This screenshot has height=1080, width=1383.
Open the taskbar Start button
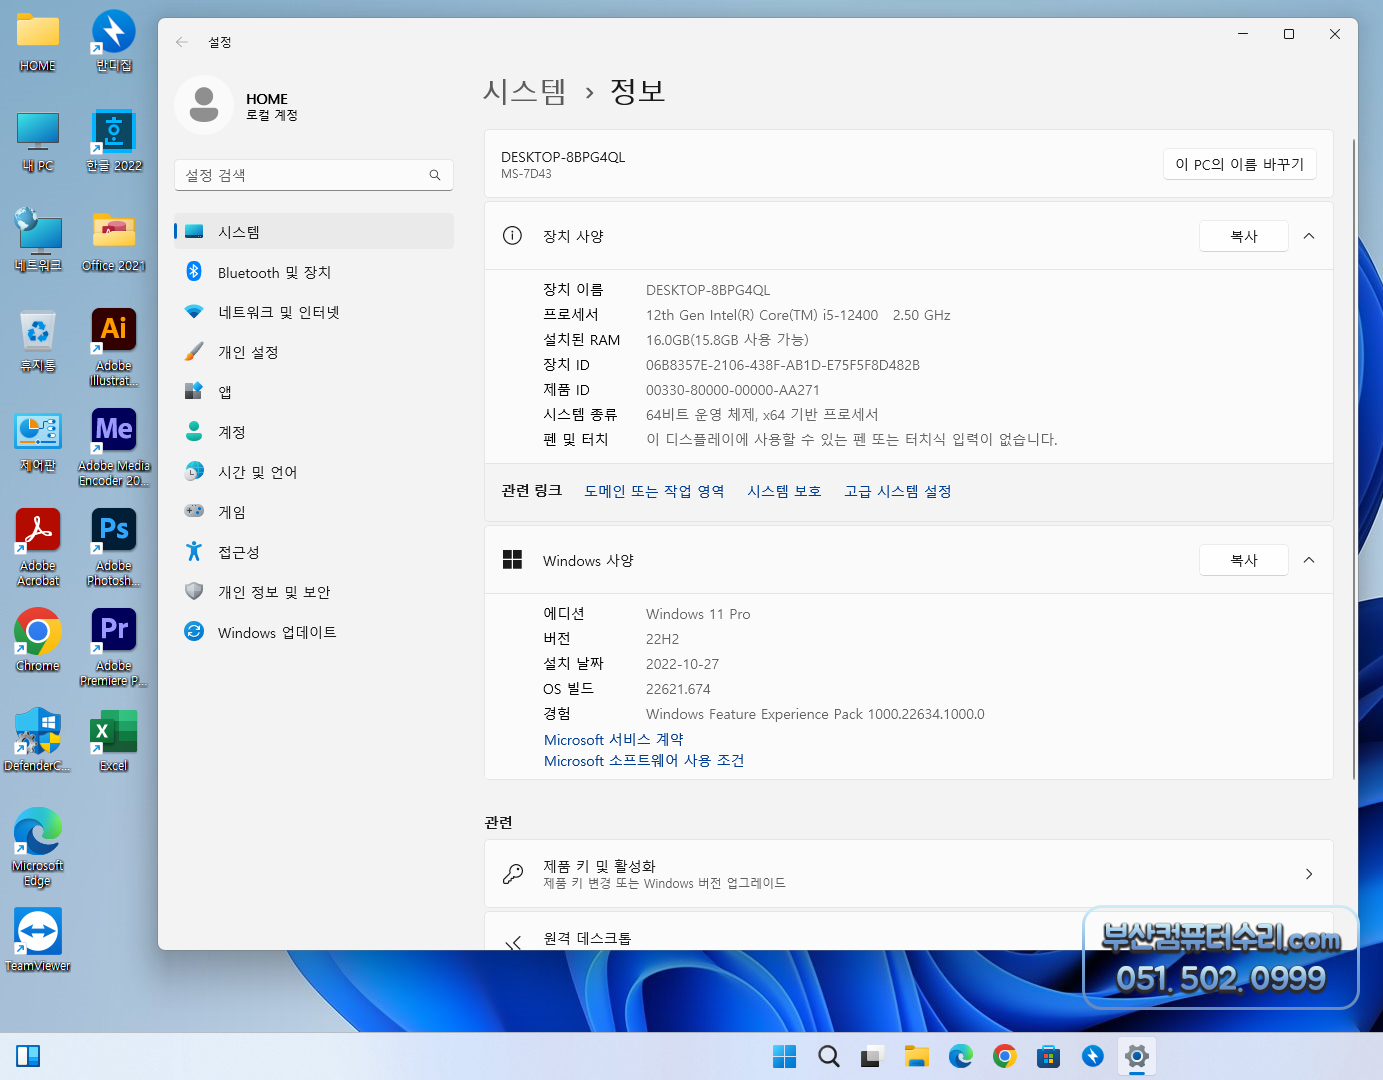pos(785,1056)
